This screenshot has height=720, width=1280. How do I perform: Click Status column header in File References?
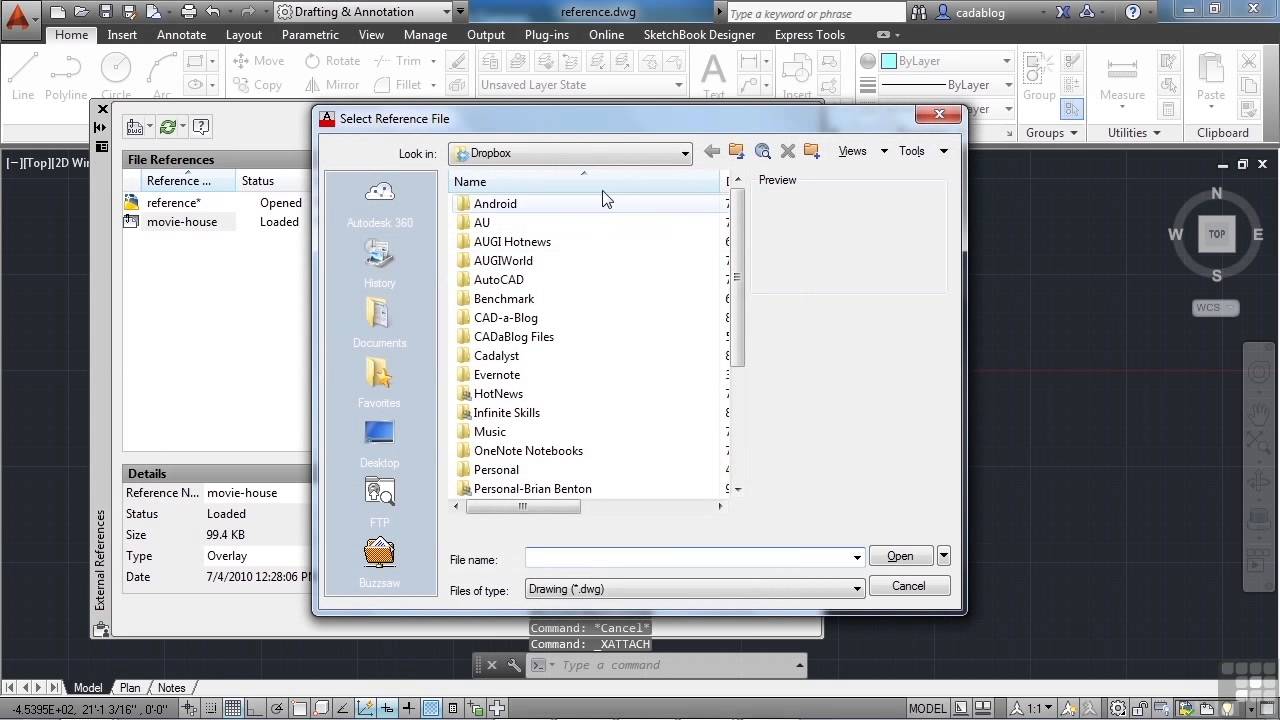coord(273,181)
